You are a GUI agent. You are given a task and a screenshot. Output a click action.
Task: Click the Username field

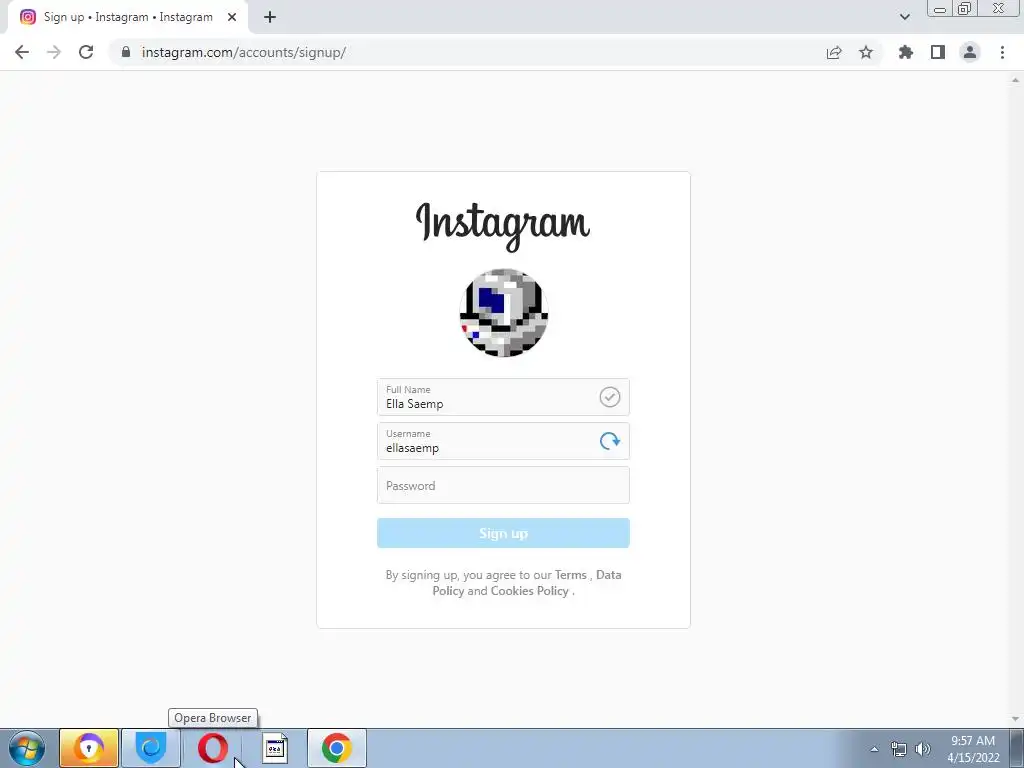[x=503, y=441]
